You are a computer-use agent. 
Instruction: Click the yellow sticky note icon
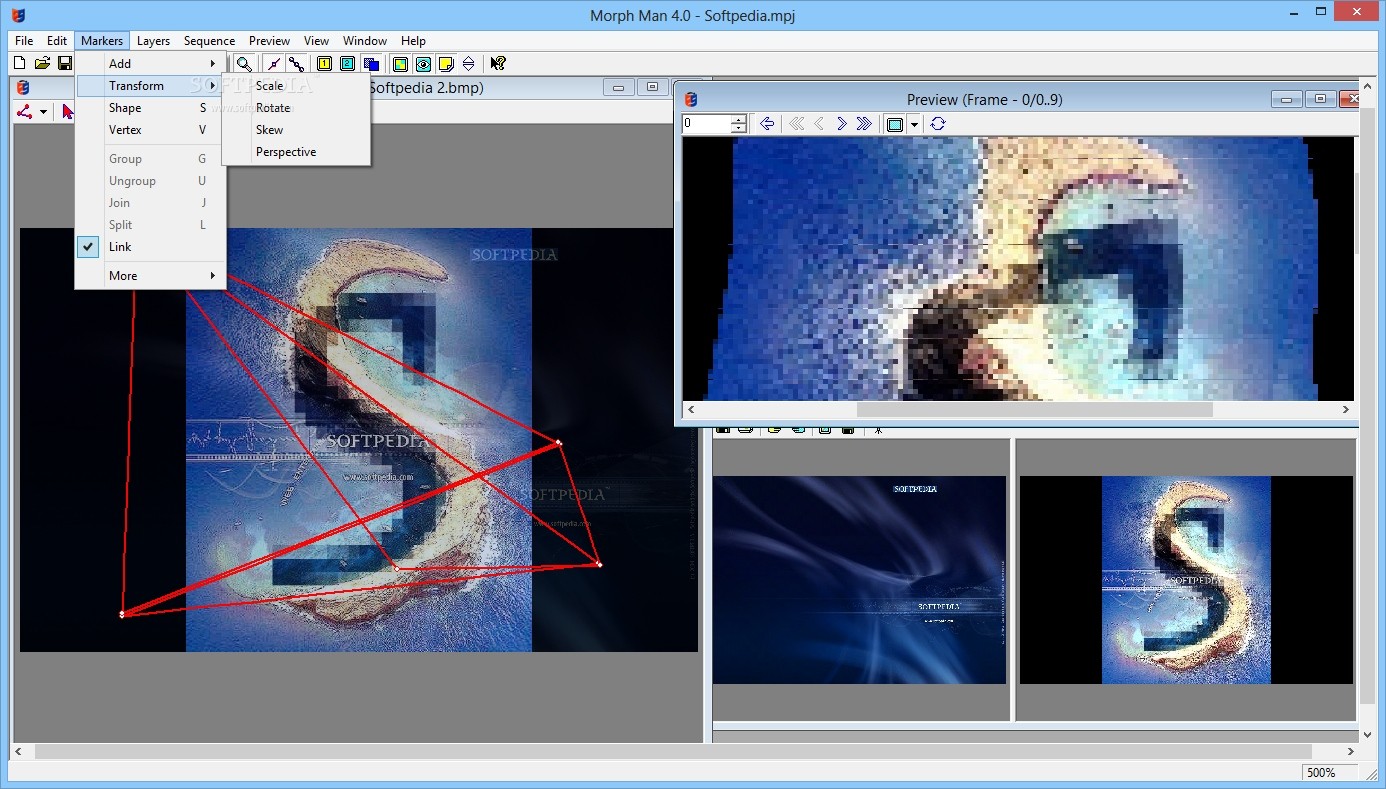coord(446,64)
